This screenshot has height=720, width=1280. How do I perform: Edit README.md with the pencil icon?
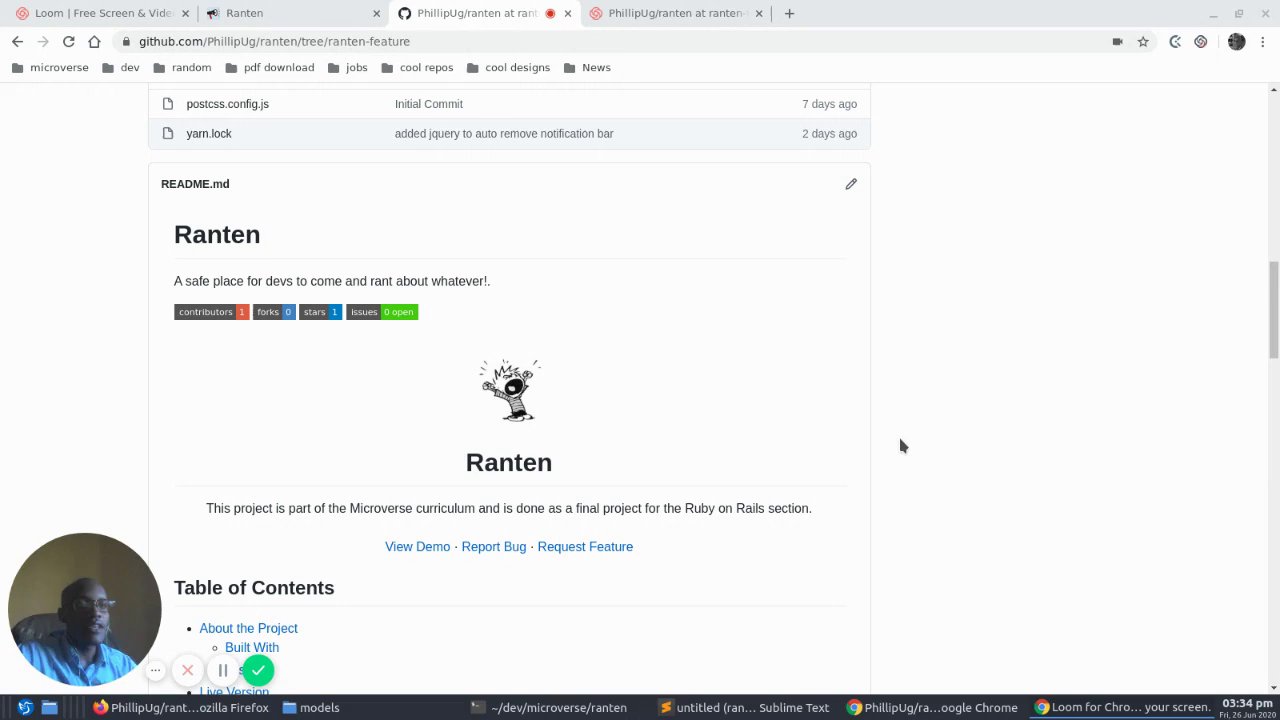pyautogui.click(x=851, y=184)
